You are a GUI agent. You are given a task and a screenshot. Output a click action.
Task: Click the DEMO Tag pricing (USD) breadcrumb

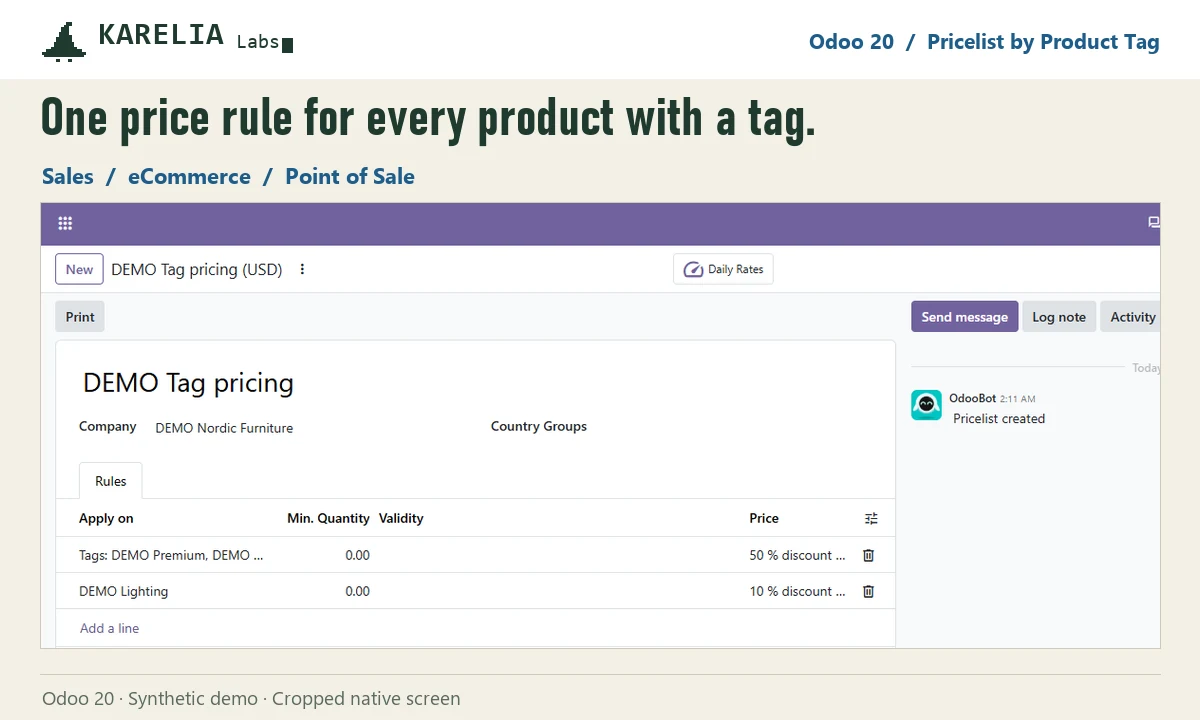click(x=197, y=269)
